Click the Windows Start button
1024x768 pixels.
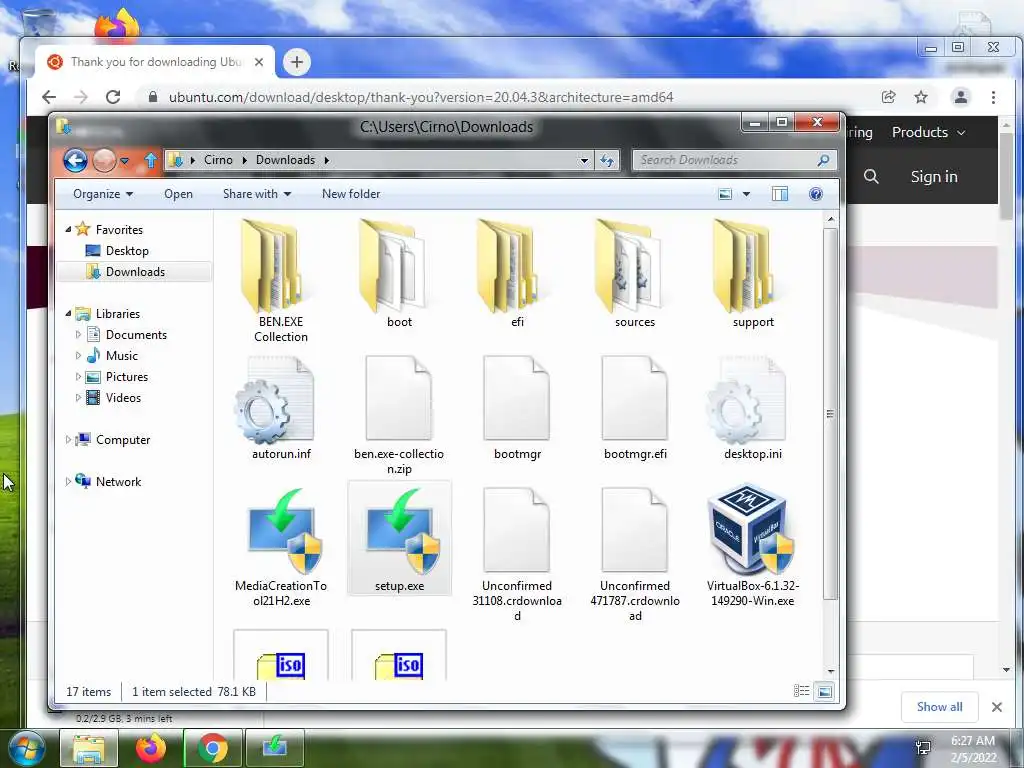(26, 748)
